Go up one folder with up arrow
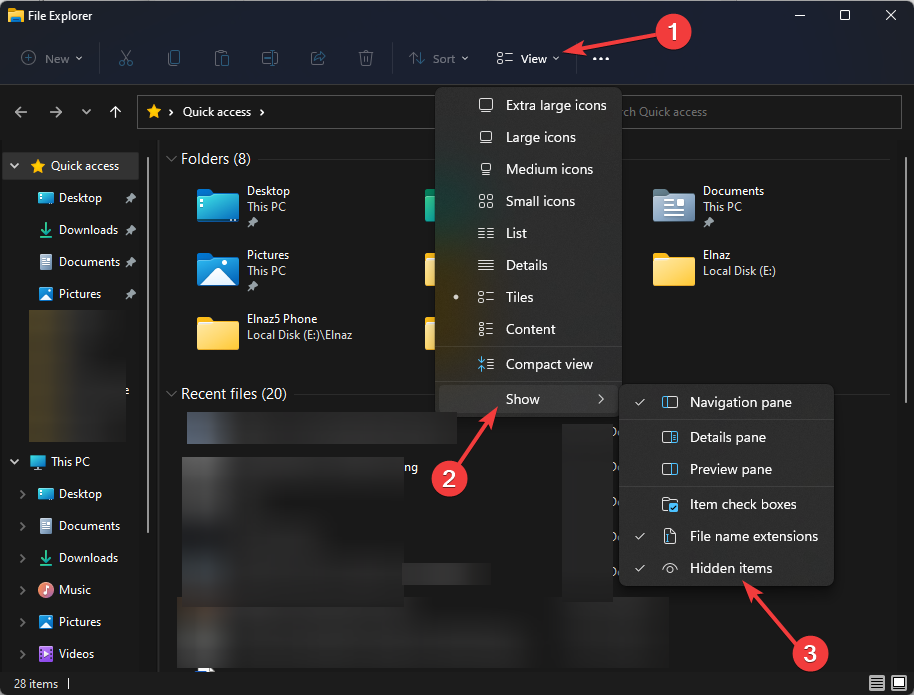914x695 pixels. pyautogui.click(x=116, y=112)
